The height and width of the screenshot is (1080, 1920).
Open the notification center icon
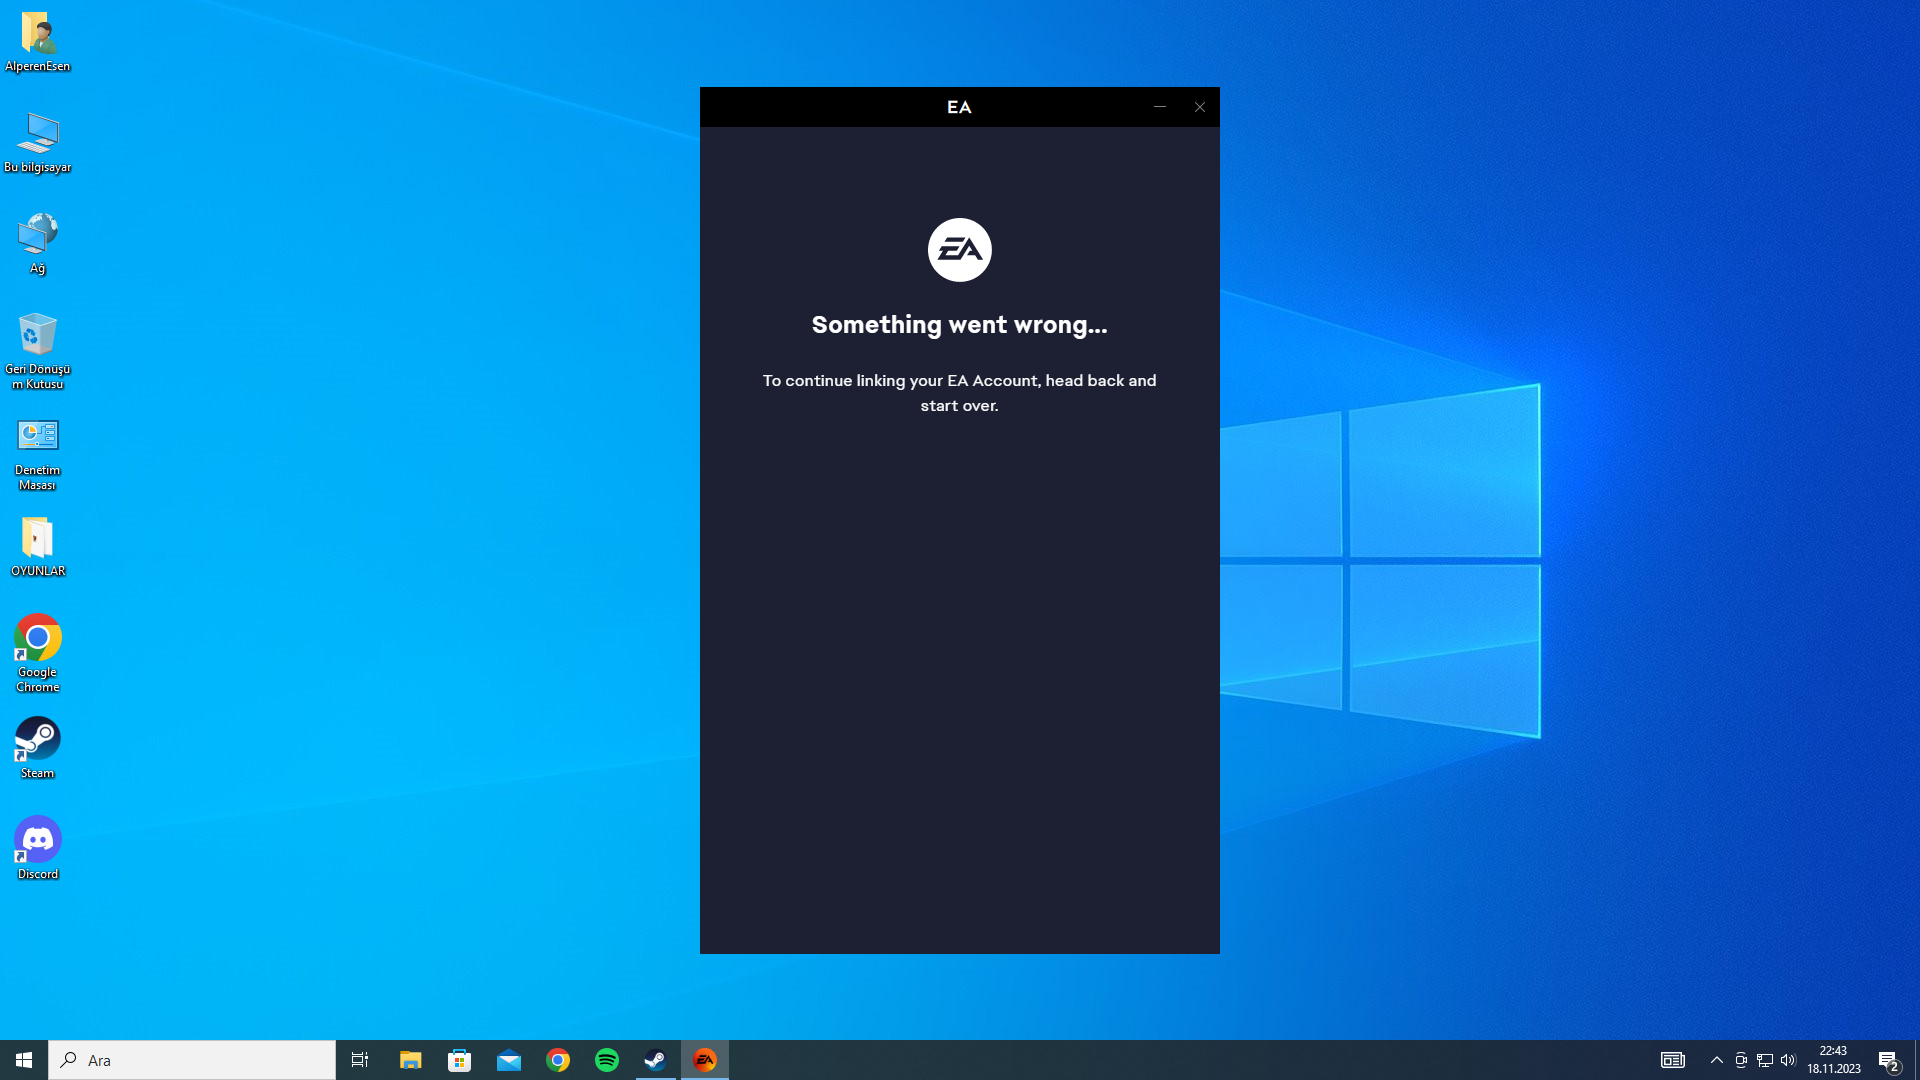pos(1888,1060)
